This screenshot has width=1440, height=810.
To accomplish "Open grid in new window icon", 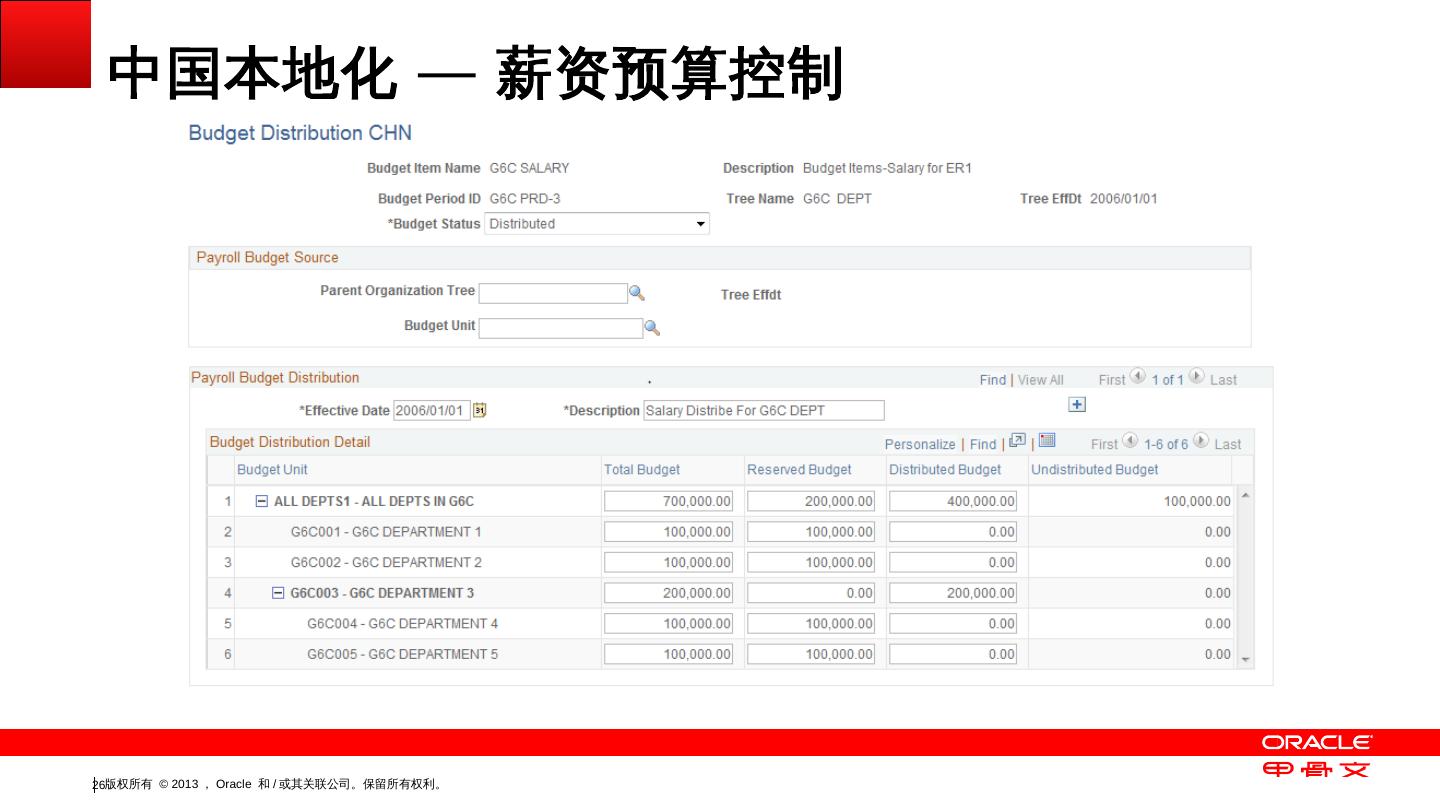I will 1017,441.
